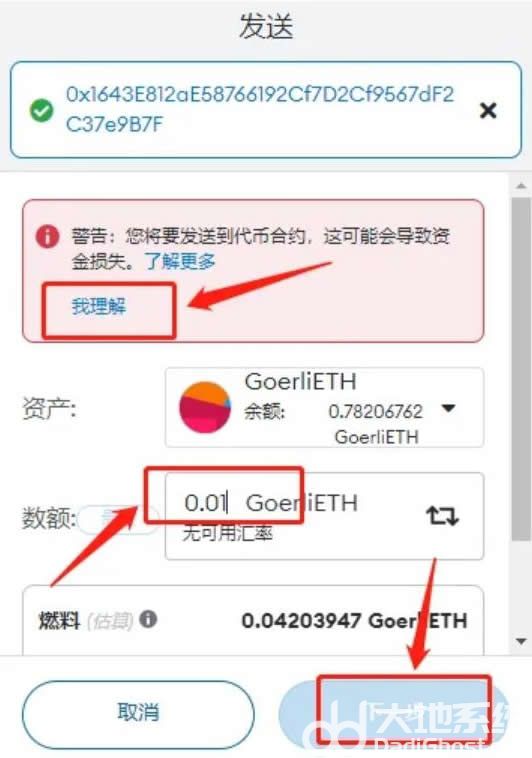Open the asset selector showing balance 0.78206762
This screenshot has width=532, height=758.
[324, 408]
